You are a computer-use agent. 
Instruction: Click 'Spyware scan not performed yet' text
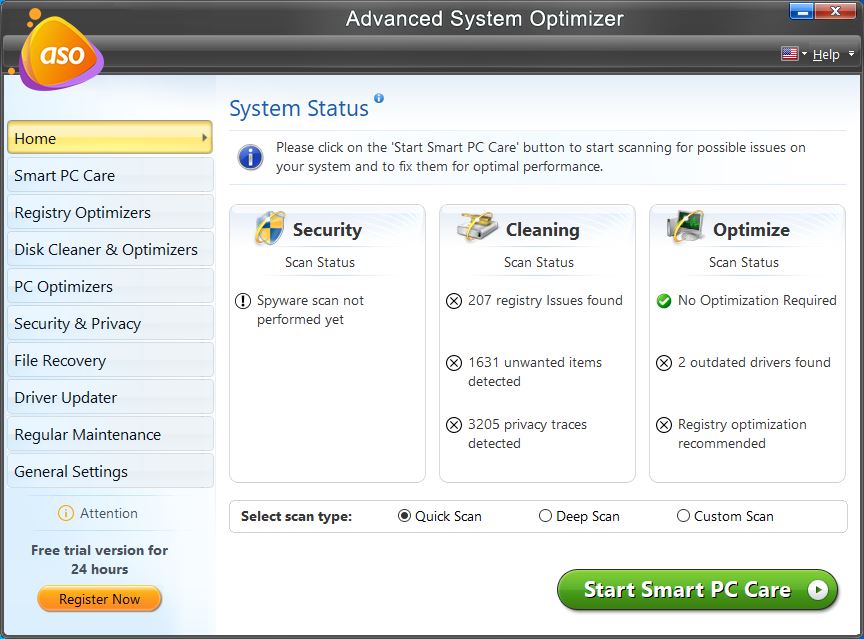[310, 310]
